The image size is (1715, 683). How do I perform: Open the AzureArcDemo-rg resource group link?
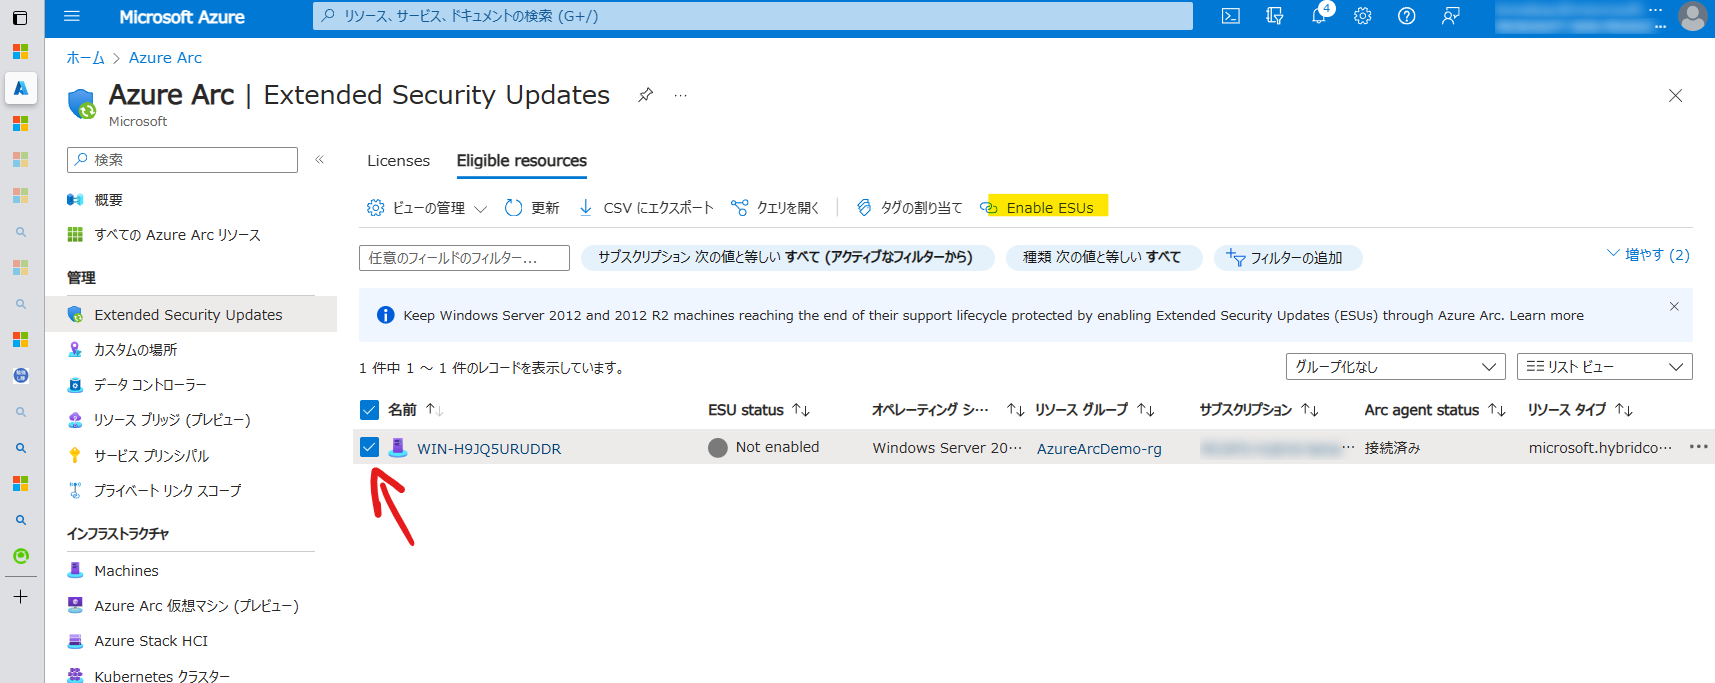coord(1099,449)
